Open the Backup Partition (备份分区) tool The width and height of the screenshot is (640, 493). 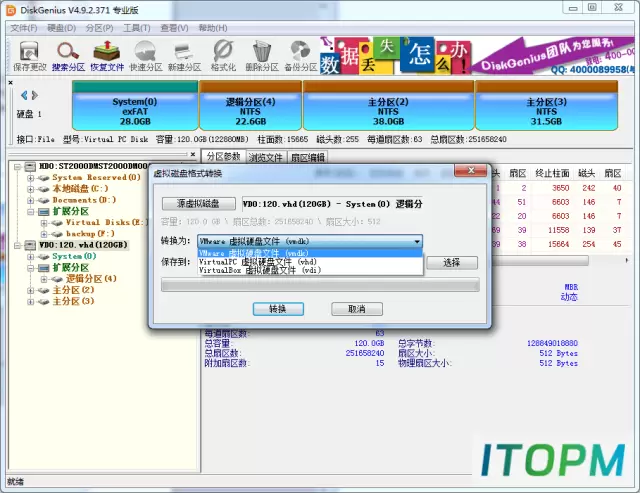point(301,56)
